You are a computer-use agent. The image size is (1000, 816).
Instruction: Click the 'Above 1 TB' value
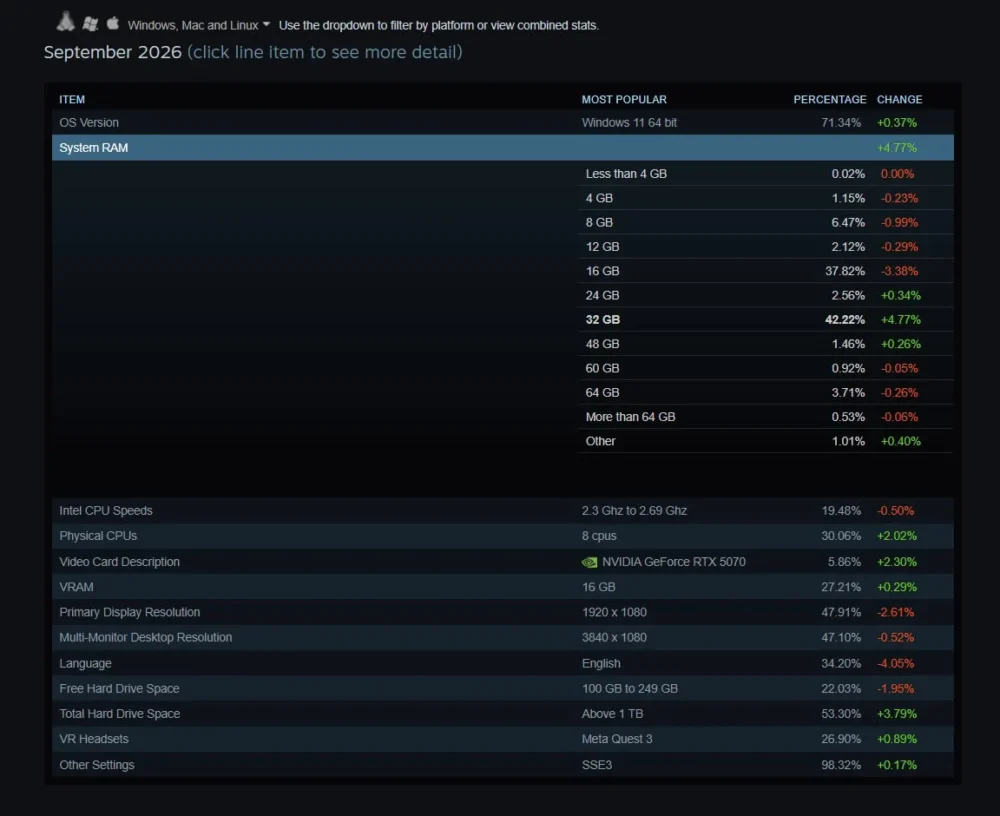pyautogui.click(x=612, y=713)
